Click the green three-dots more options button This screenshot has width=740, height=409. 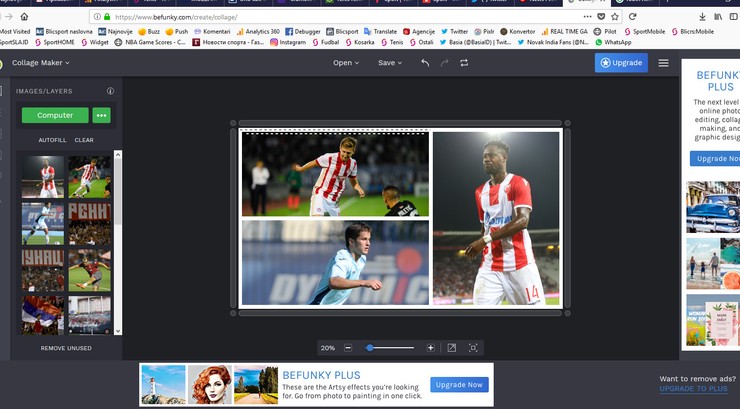click(102, 115)
